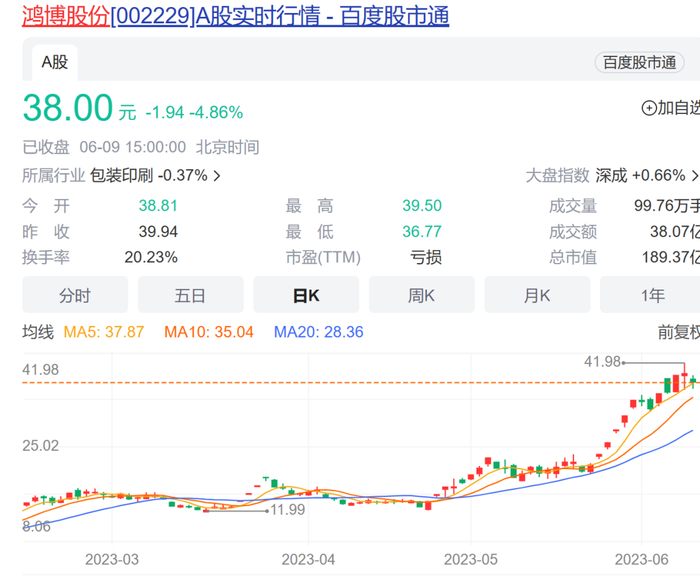Switch to the 分时 chart tab
Viewport: 700px width, 576px height.
(75, 295)
